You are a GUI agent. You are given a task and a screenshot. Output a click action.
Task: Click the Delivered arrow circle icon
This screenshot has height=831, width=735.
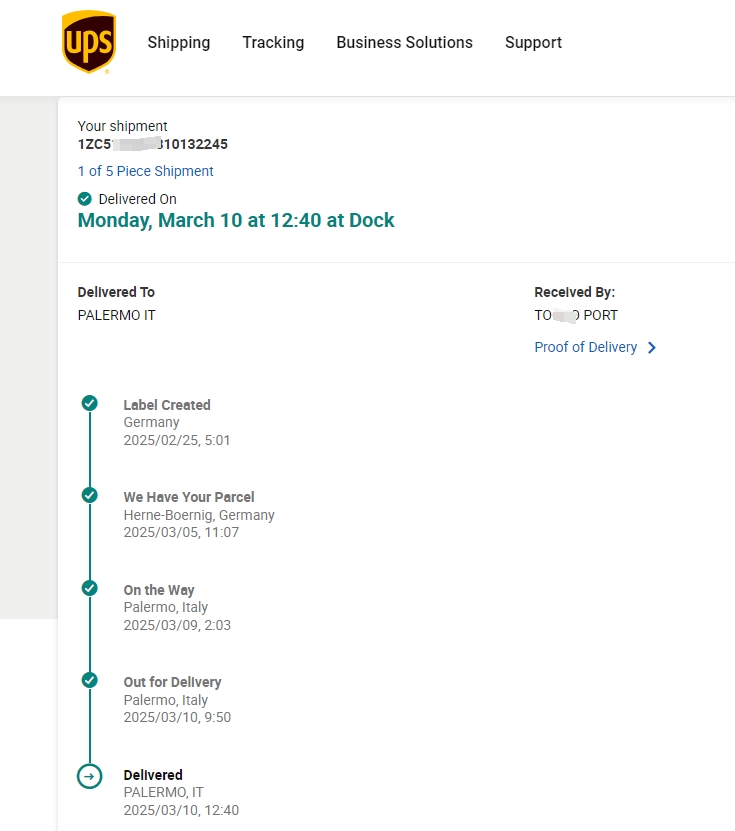90,776
